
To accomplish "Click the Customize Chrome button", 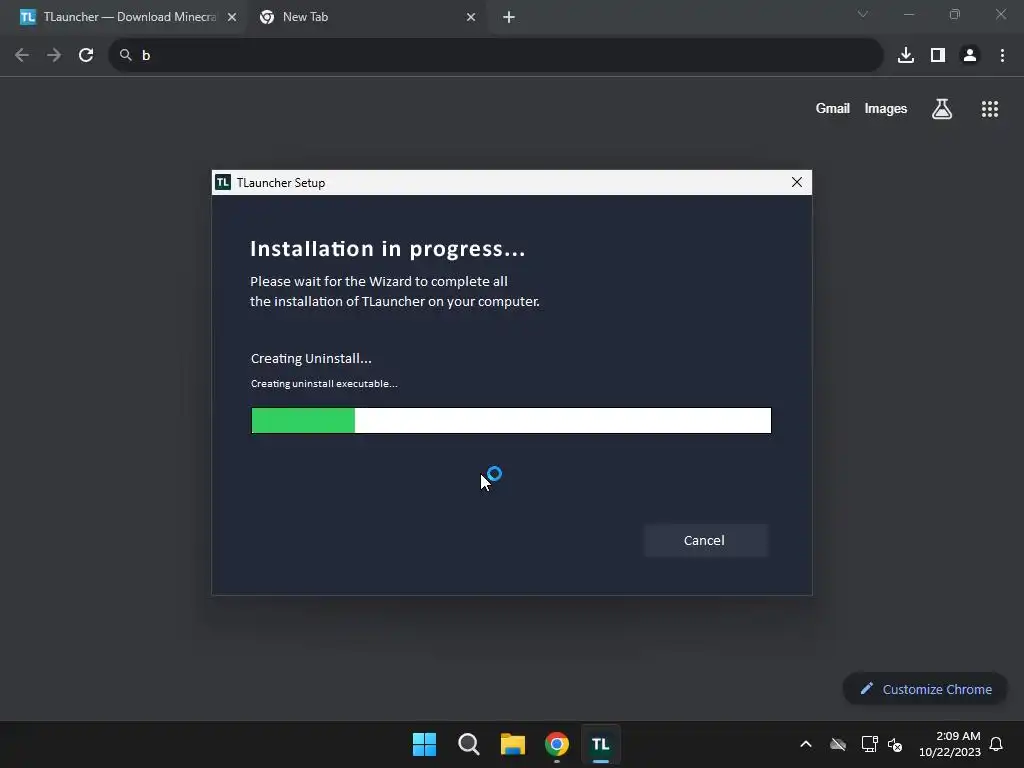I will coord(925,689).
